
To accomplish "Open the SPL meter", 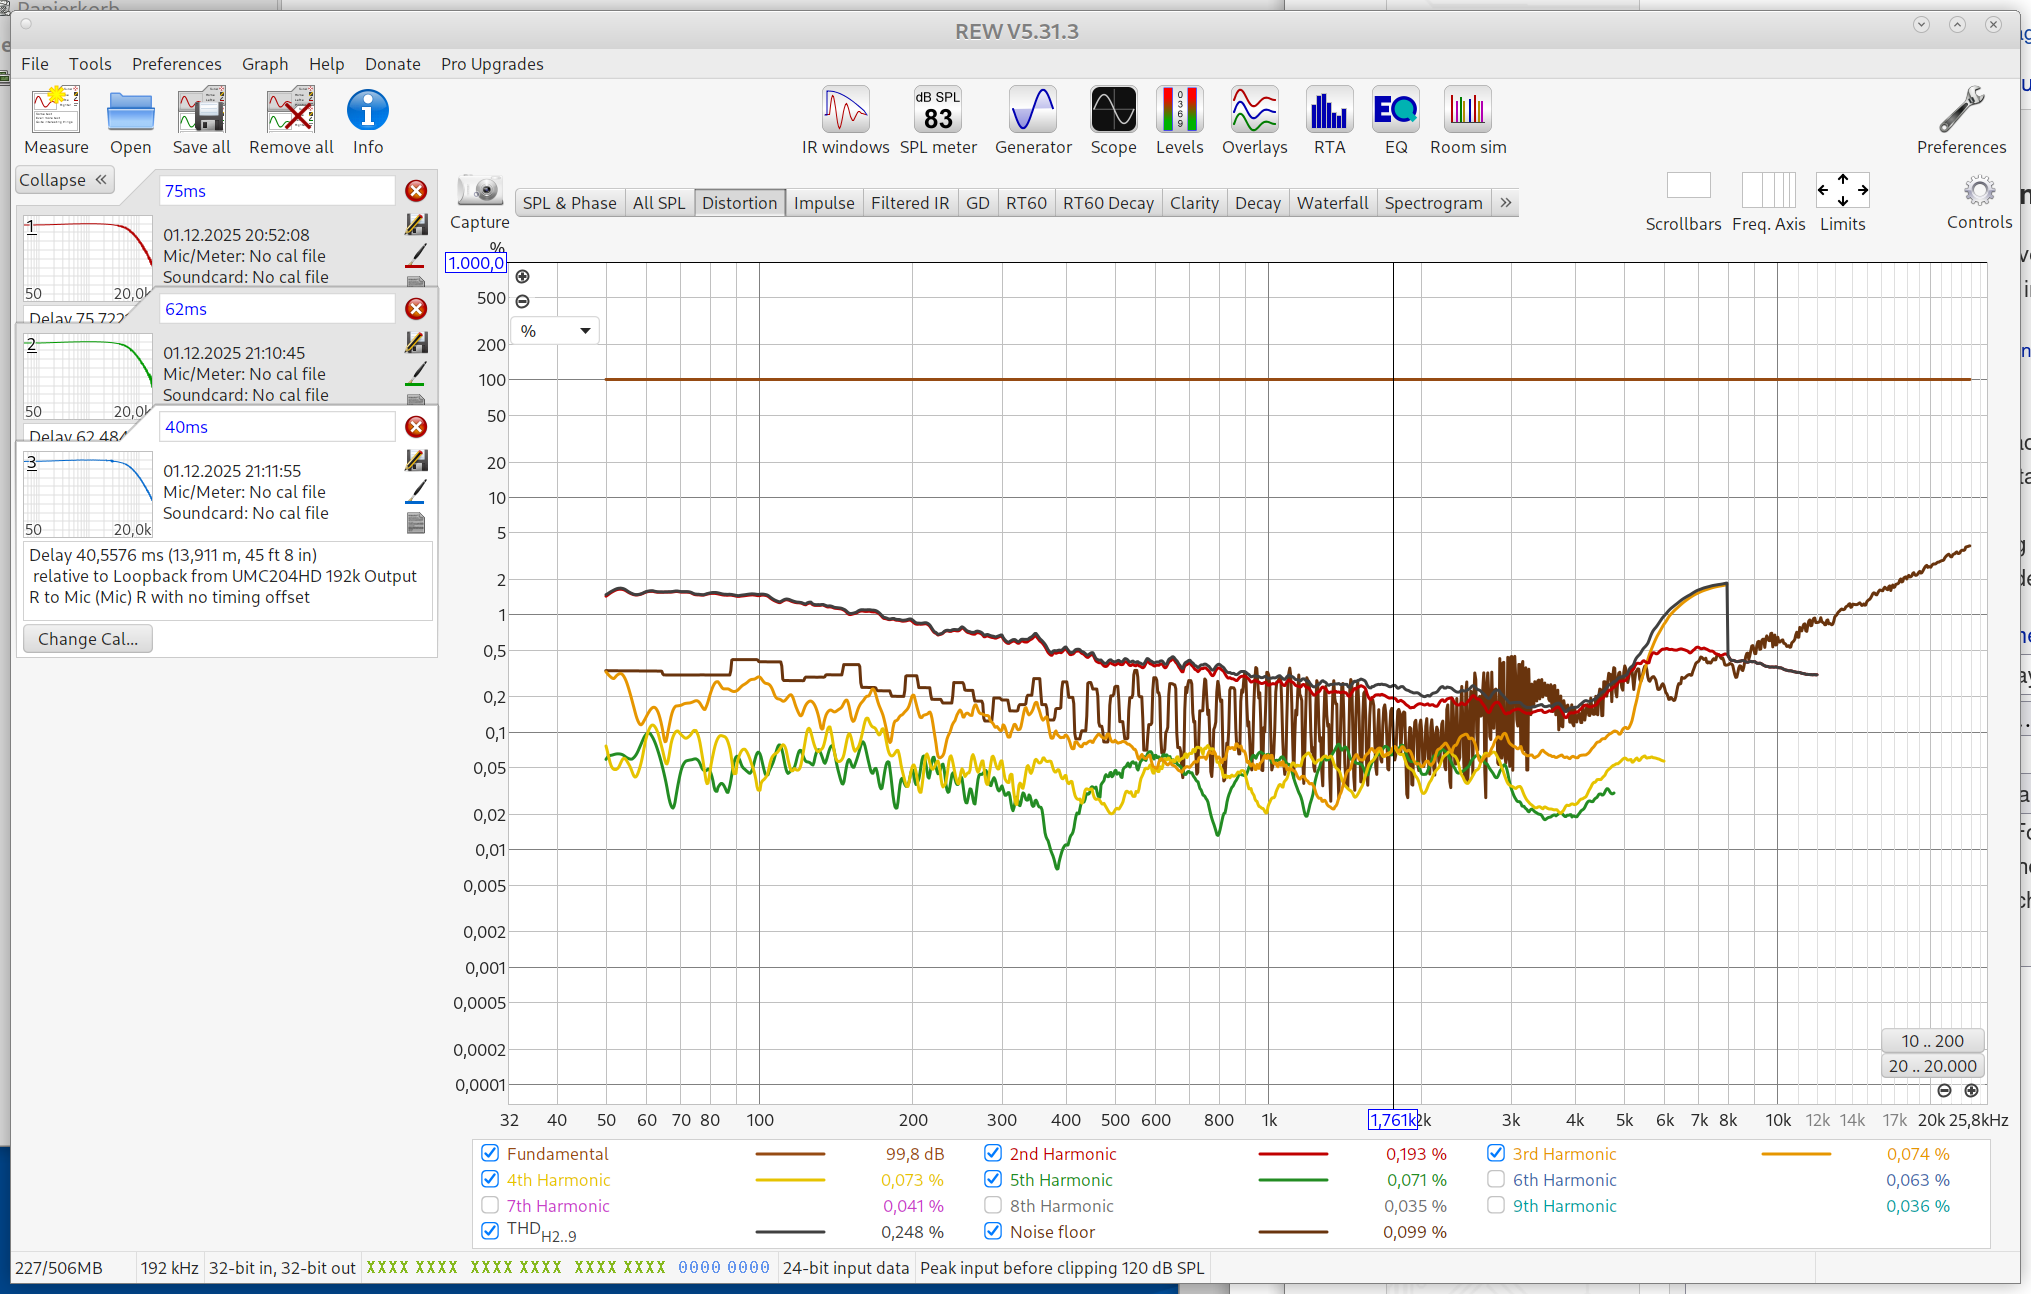I will (937, 111).
